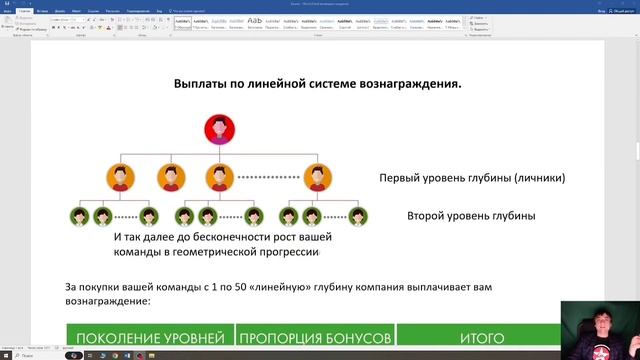Screen dimensions: 640x360
Task: Toggle Bold formatting
Action: click(53, 27)
